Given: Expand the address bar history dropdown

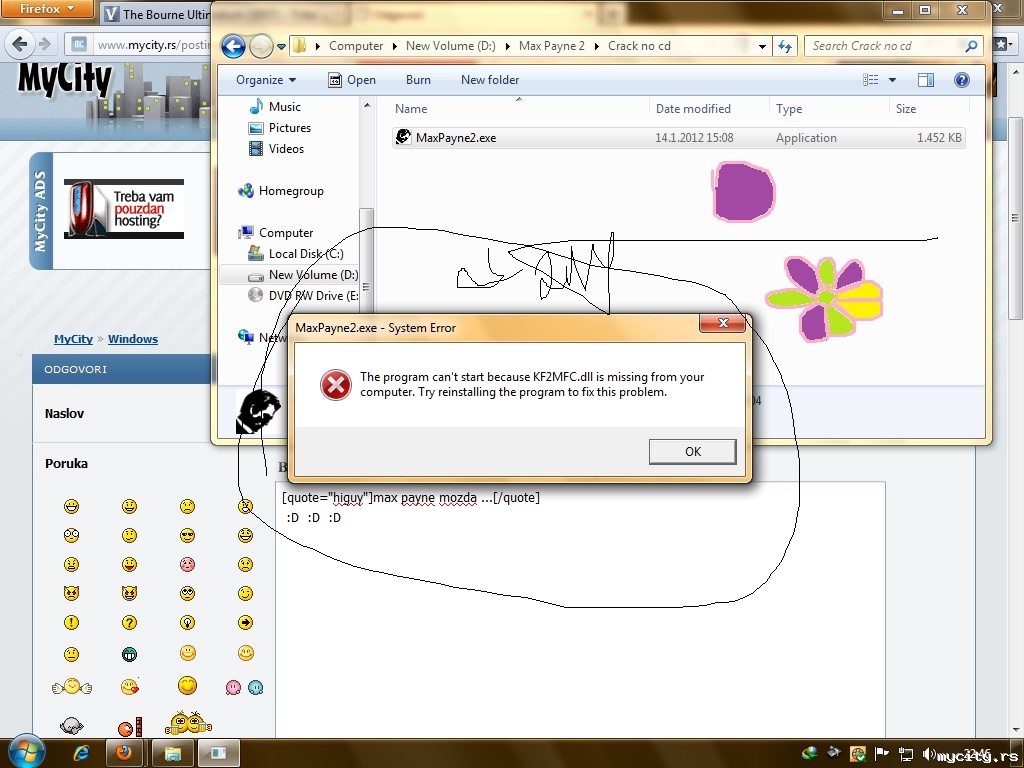Looking at the screenshot, I should coord(762,46).
